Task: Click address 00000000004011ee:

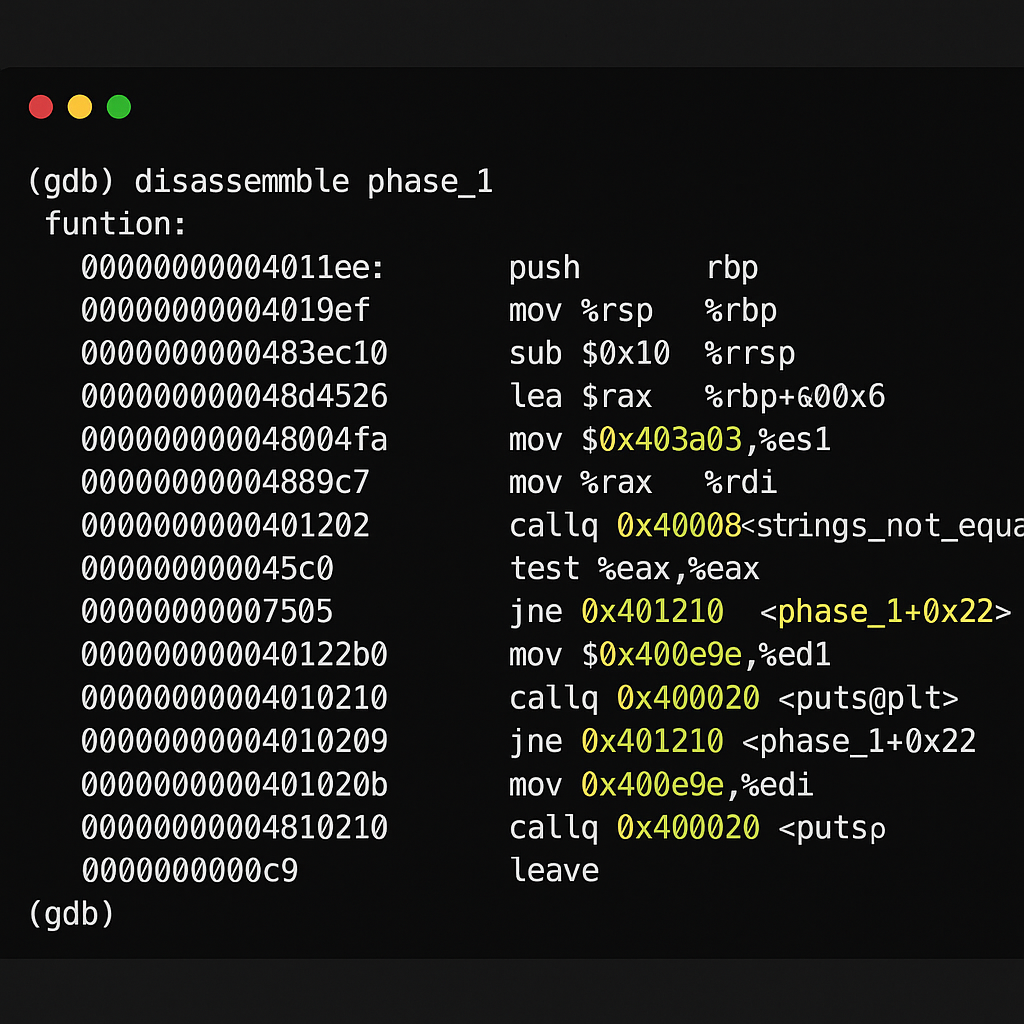Action: pyautogui.click(x=233, y=268)
